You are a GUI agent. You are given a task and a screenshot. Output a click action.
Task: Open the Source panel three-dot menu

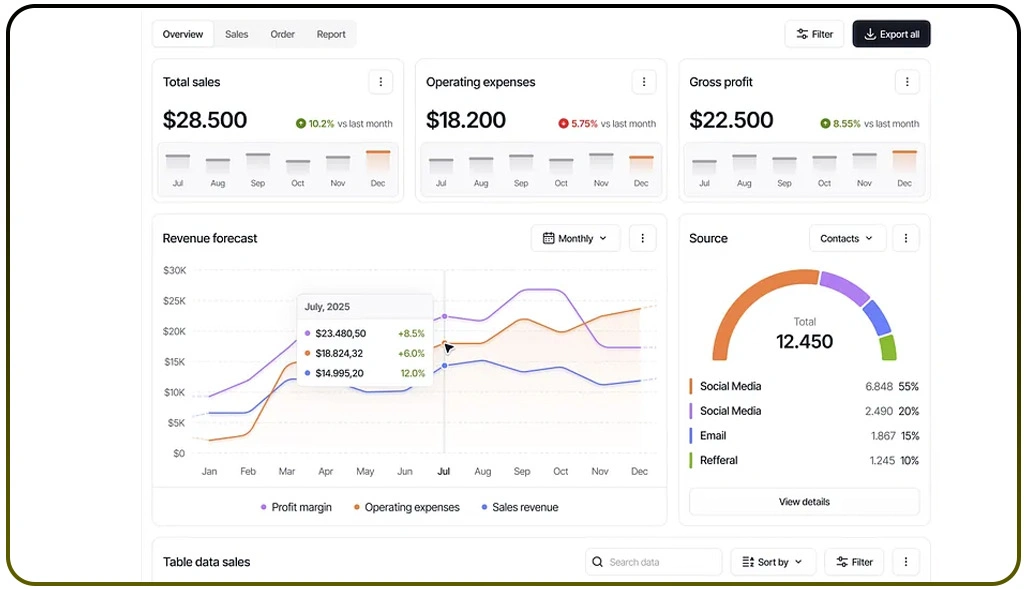[x=906, y=238]
